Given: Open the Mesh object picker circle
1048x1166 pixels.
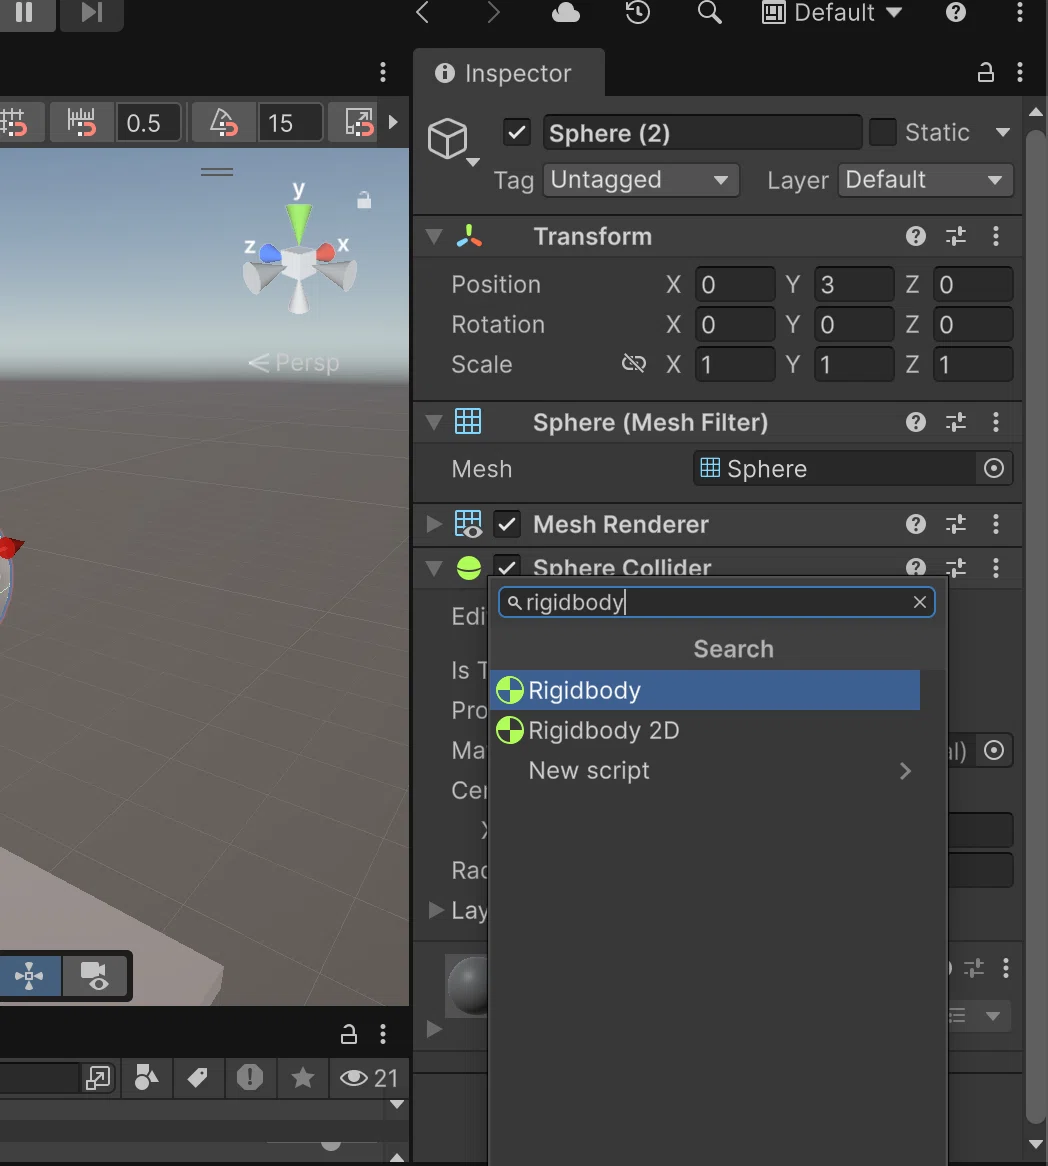Looking at the screenshot, I should pyautogui.click(x=994, y=468).
